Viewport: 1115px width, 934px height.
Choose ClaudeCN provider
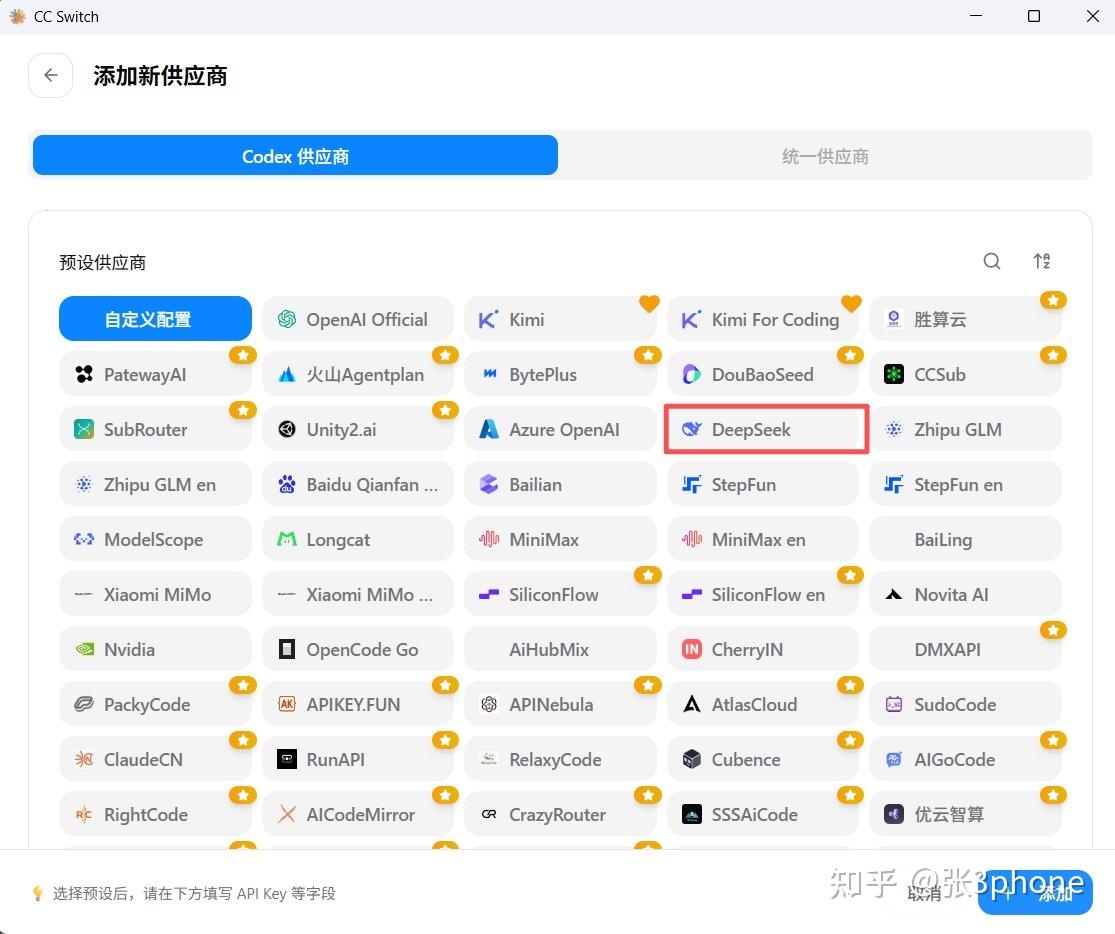[155, 759]
